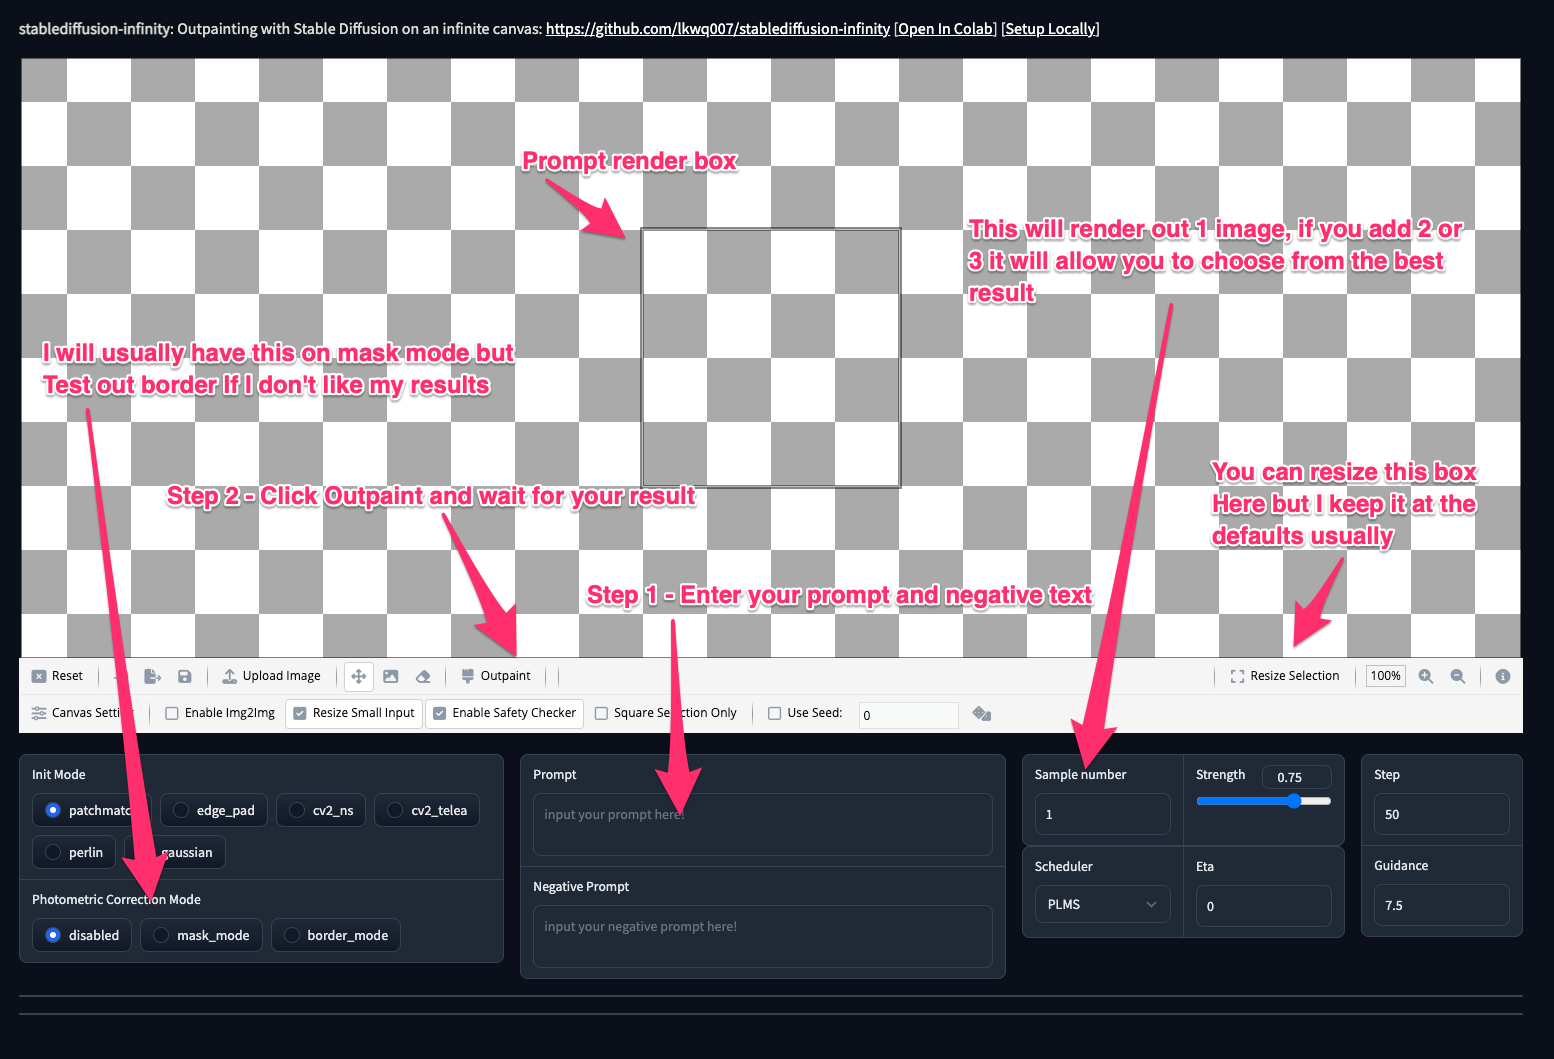Screen dimensions: 1554x1059
Task: Click the Outpaint button
Action: point(496,676)
